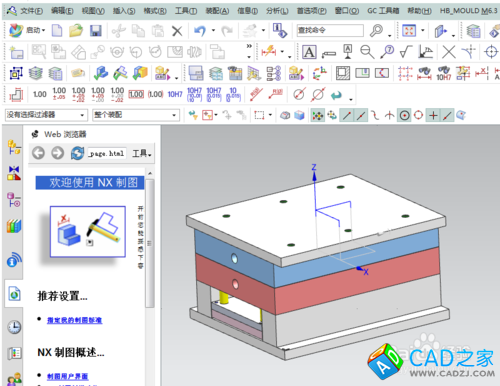Toggle the snap intersection plus option
The height and width of the screenshot is (386, 500).
(433, 116)
